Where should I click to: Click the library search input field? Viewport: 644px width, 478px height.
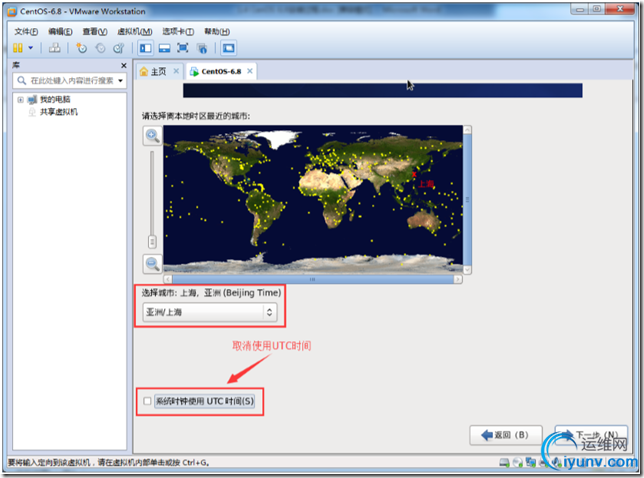pyautogui.click(x=71, y=80)
